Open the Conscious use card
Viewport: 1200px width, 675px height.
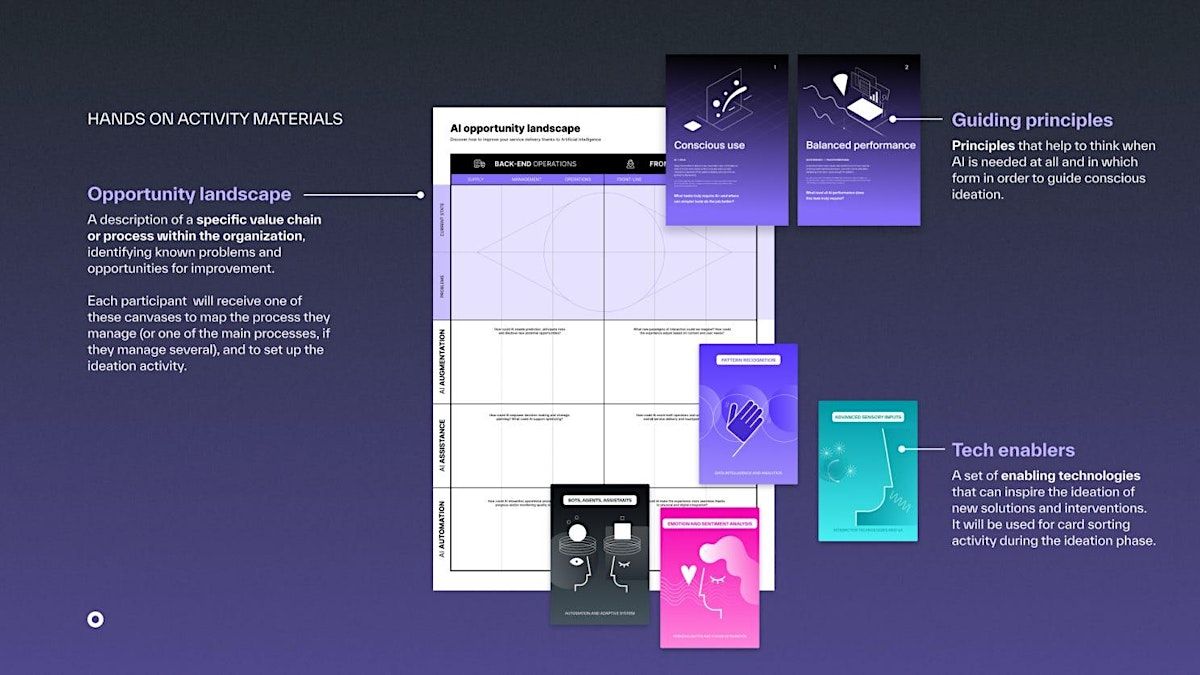pos(727,140)
